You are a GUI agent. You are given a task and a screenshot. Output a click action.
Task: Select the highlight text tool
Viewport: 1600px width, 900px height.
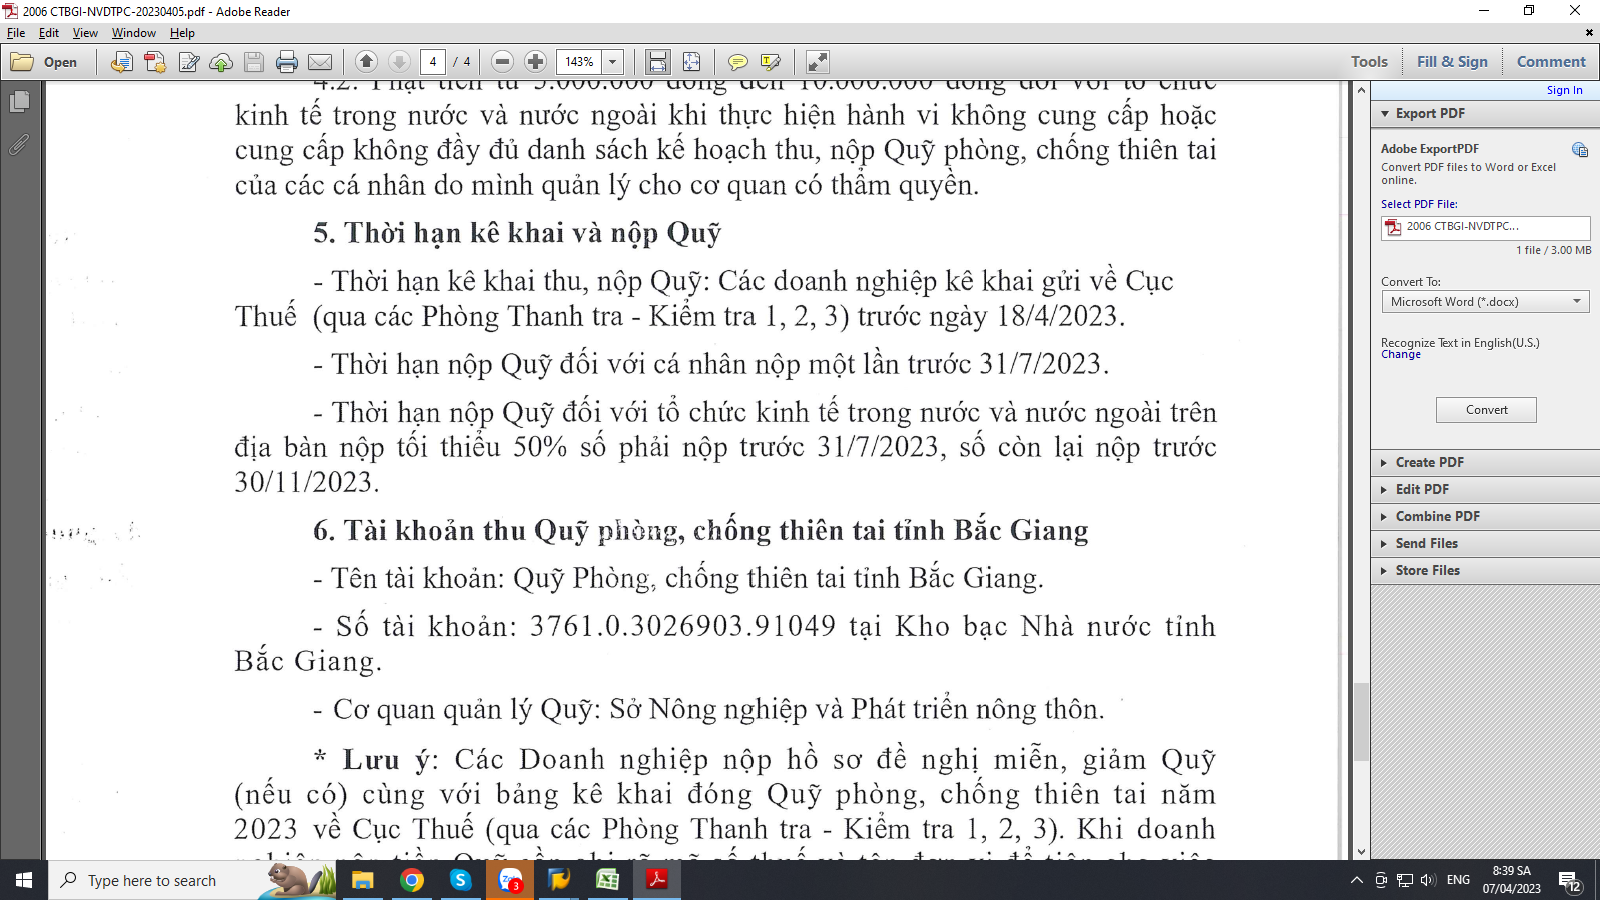tap(770, 62)
